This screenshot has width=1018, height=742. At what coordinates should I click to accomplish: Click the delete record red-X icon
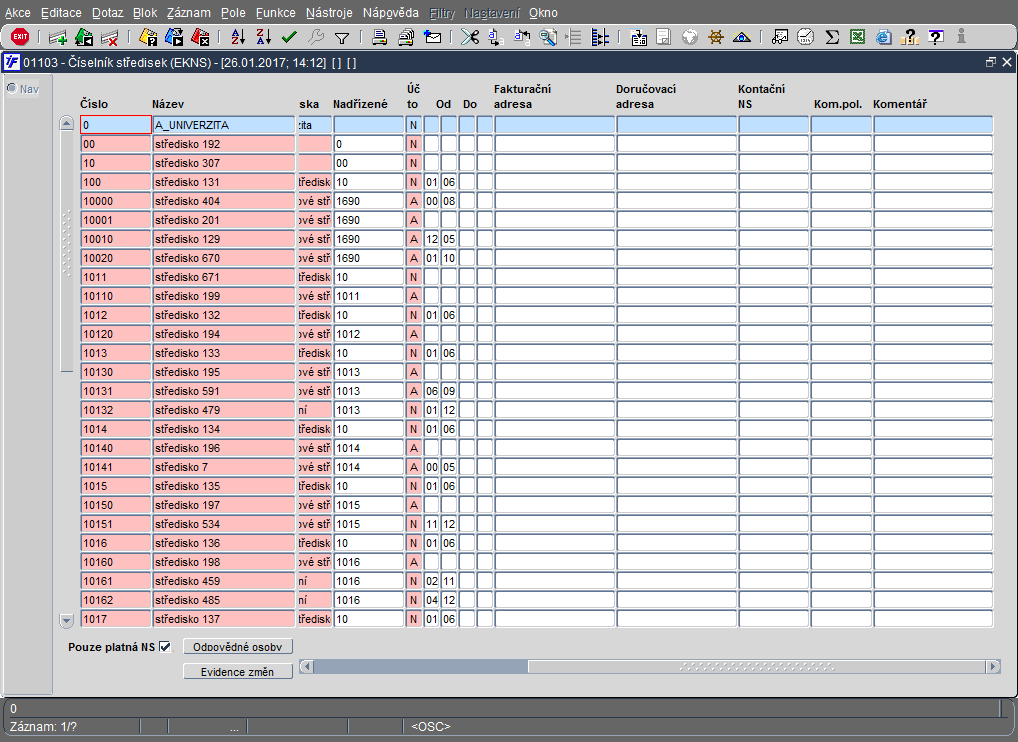109,38
